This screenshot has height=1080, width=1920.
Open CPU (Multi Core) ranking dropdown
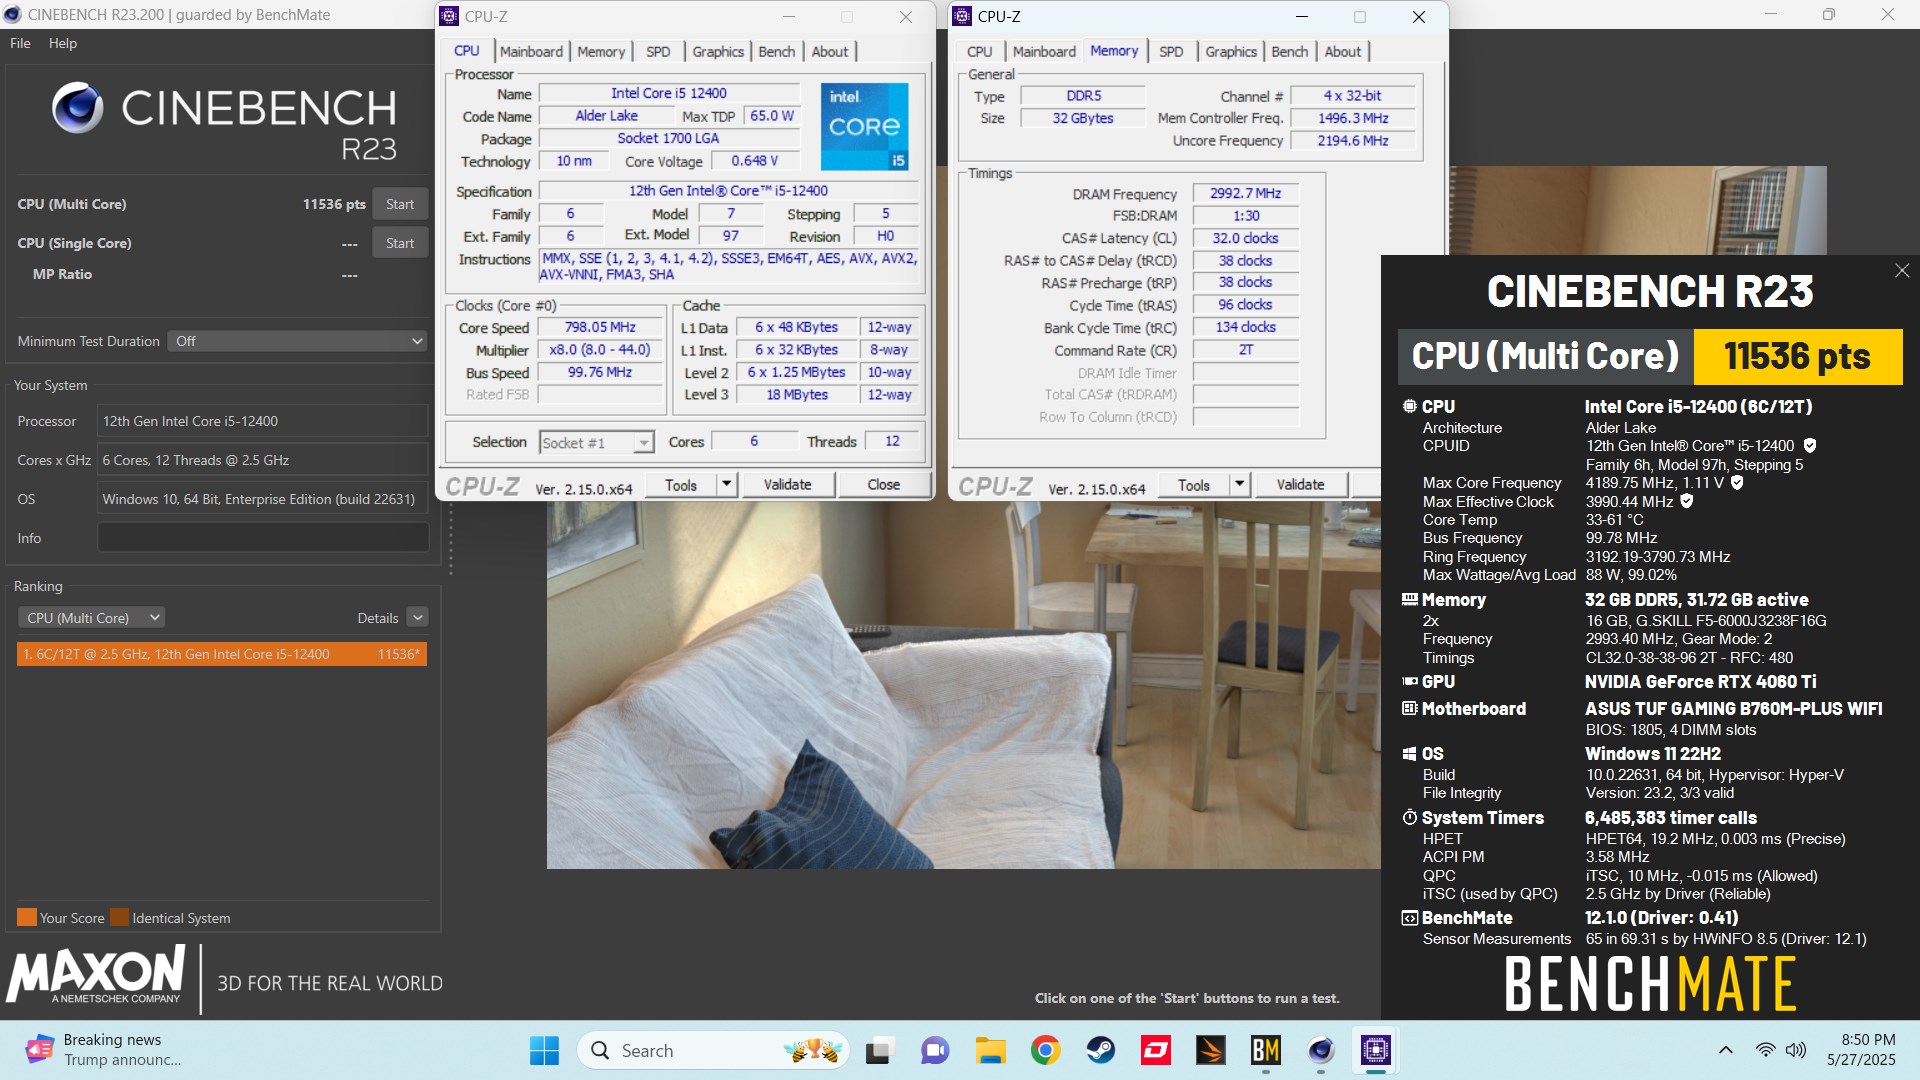[x=91, y=618]
